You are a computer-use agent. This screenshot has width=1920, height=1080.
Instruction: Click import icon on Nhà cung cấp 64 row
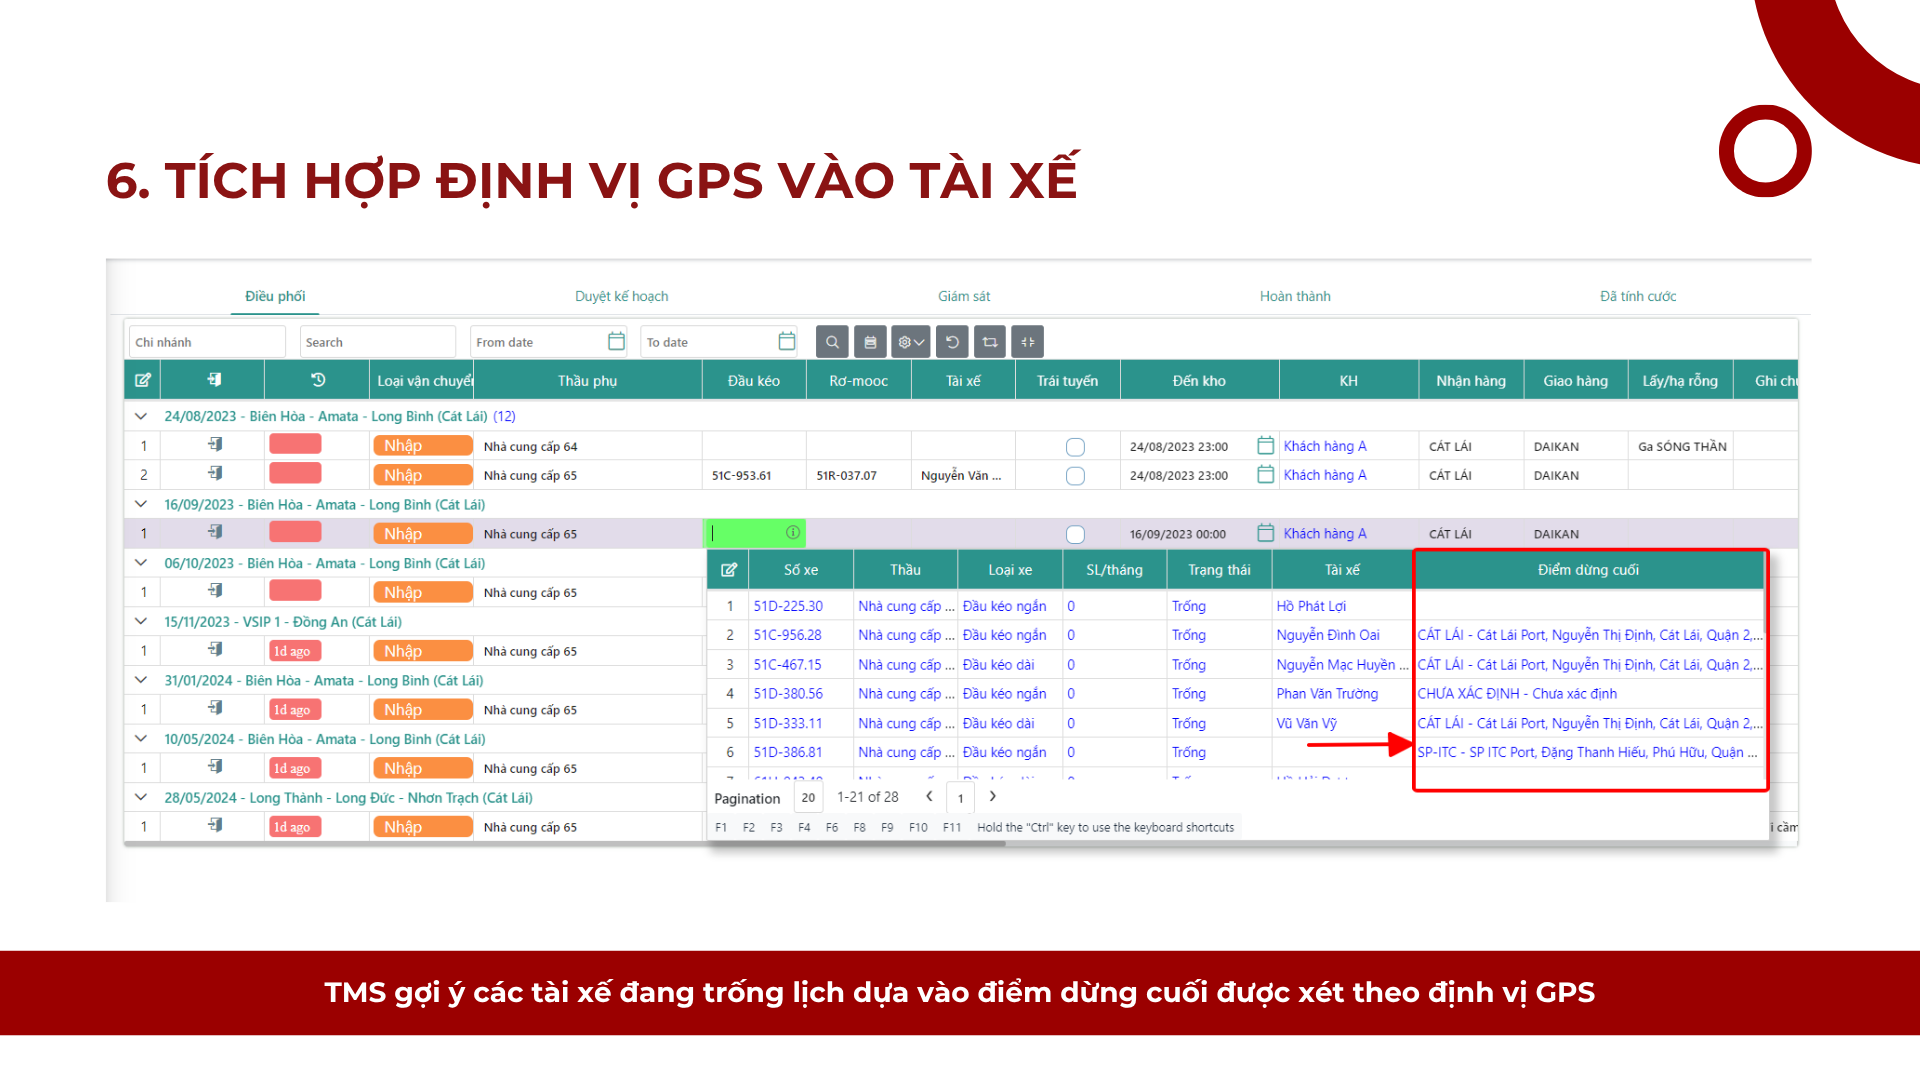click(x=215, y=445)
